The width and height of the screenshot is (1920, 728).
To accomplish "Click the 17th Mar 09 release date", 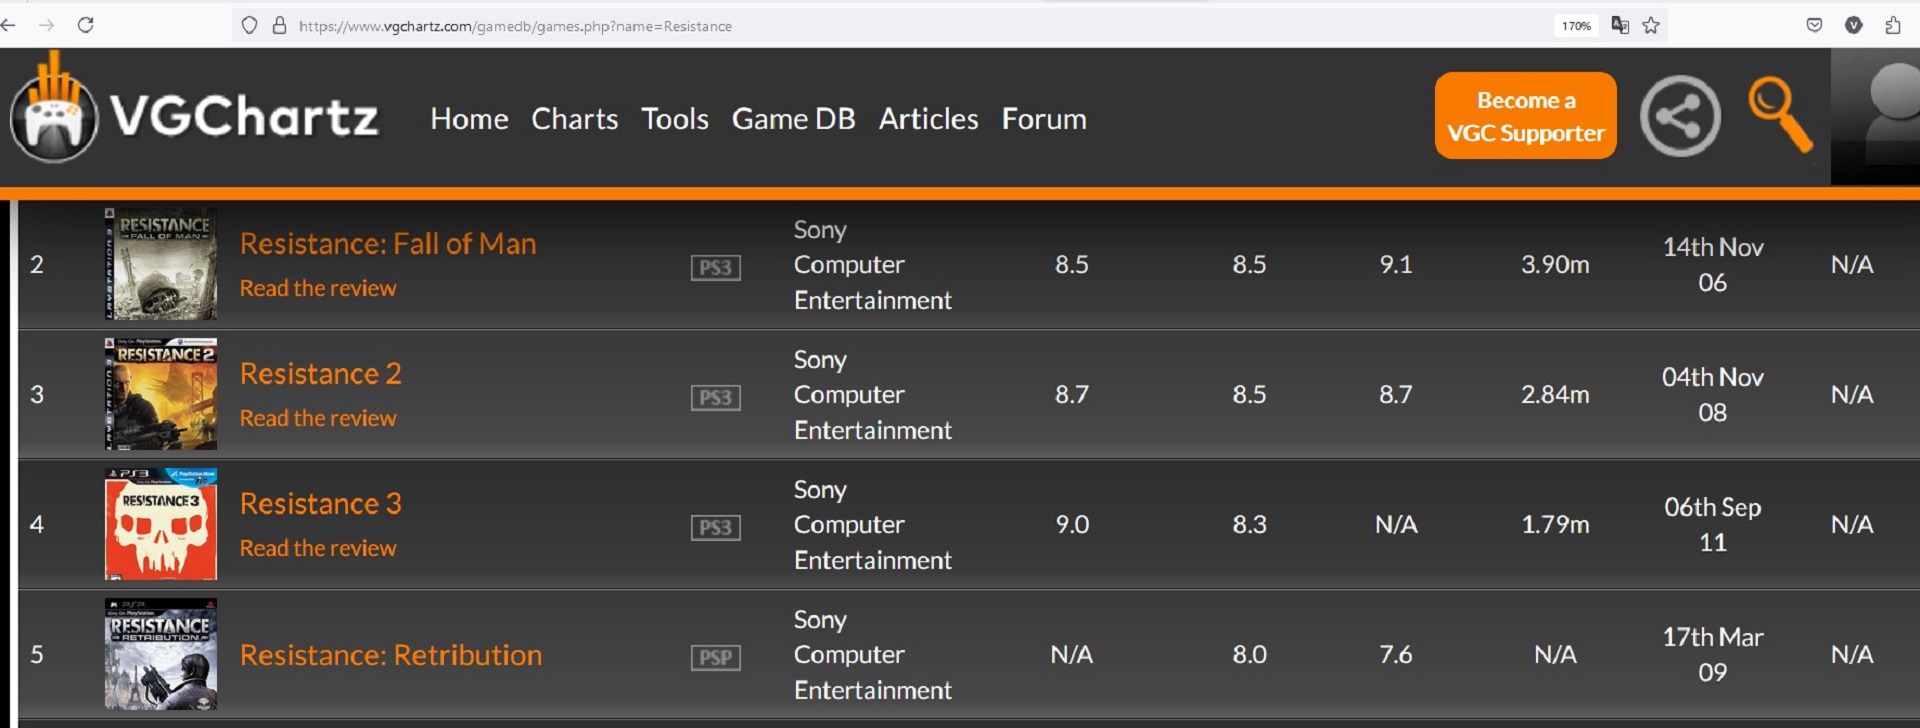I will coord(1713,654).
